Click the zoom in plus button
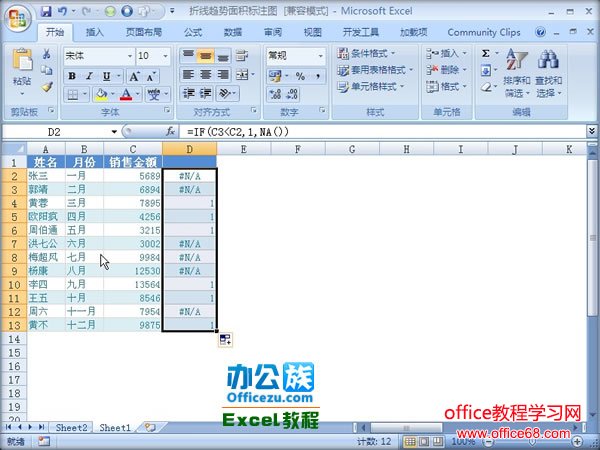 tap(577, 442)
